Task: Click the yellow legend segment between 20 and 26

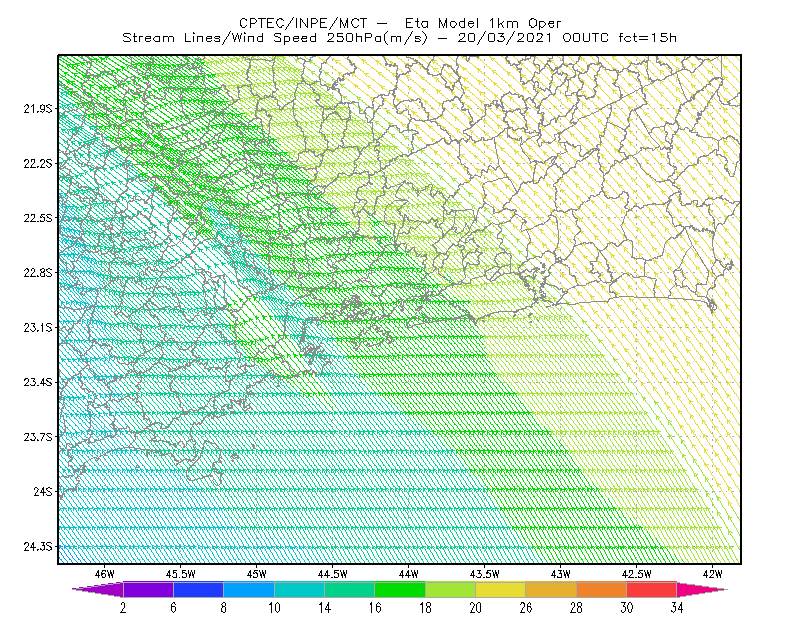Action: (501, 589)
